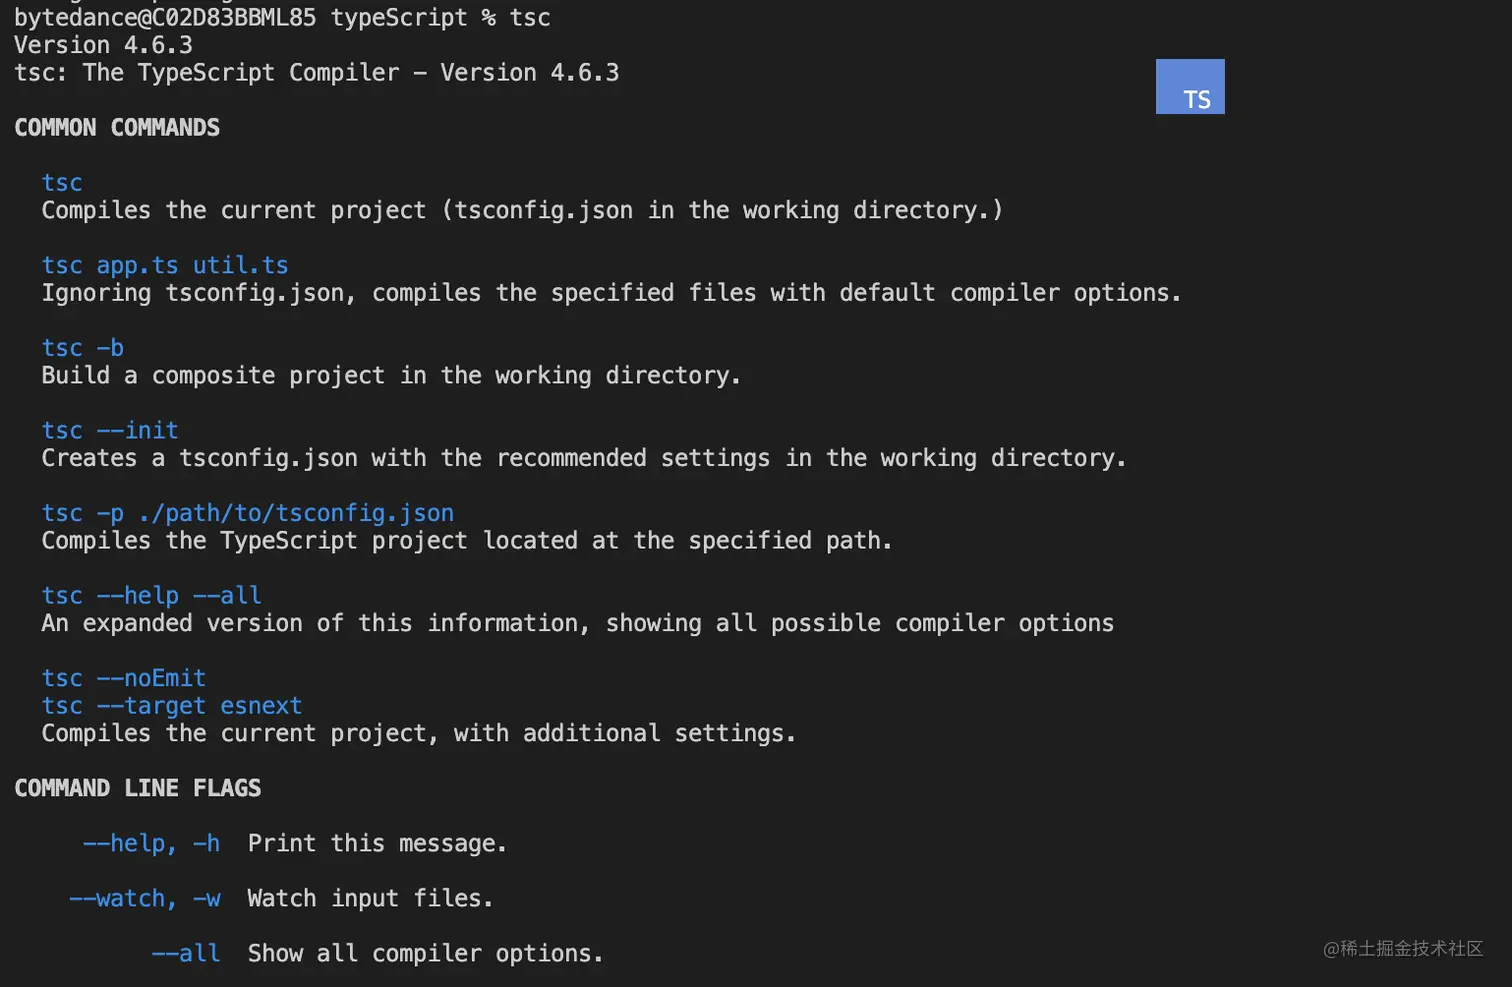Click 'tsc --target esnext' command
The width and height of the screenshot is (1512, 987).
pyautogui.click(x=172, y=706)
